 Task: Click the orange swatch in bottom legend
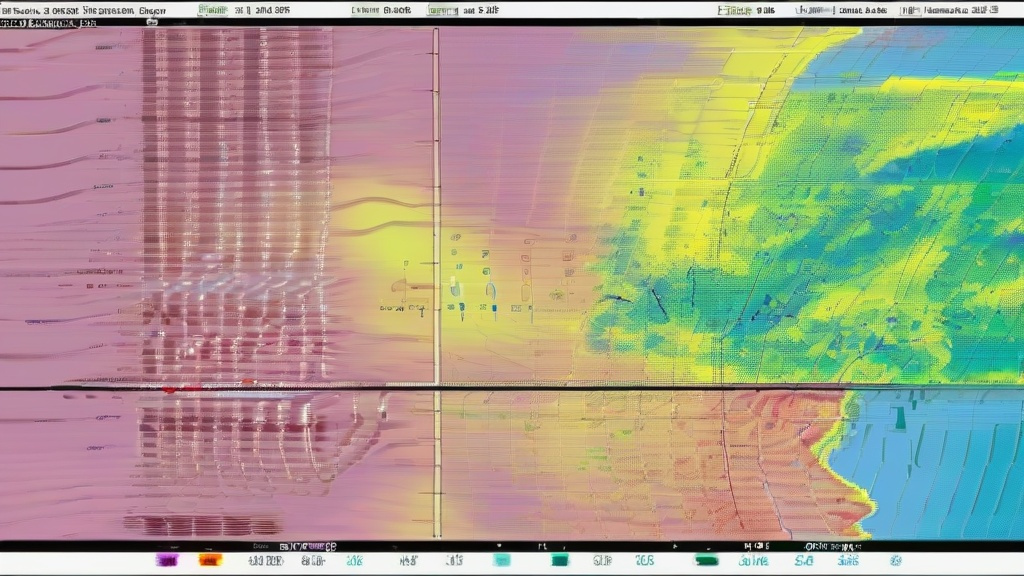pyautogui.click(x=210, y=560)
